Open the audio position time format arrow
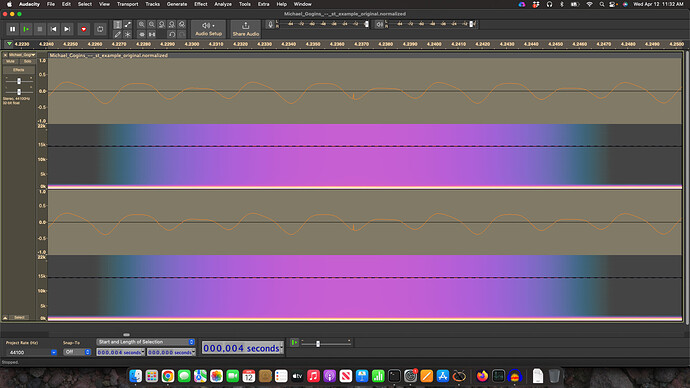 pos(281,348)
